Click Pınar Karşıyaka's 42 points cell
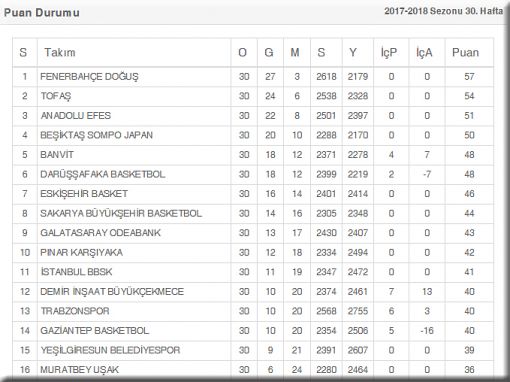This screenshot has height=382, width=510. (469, 252)
